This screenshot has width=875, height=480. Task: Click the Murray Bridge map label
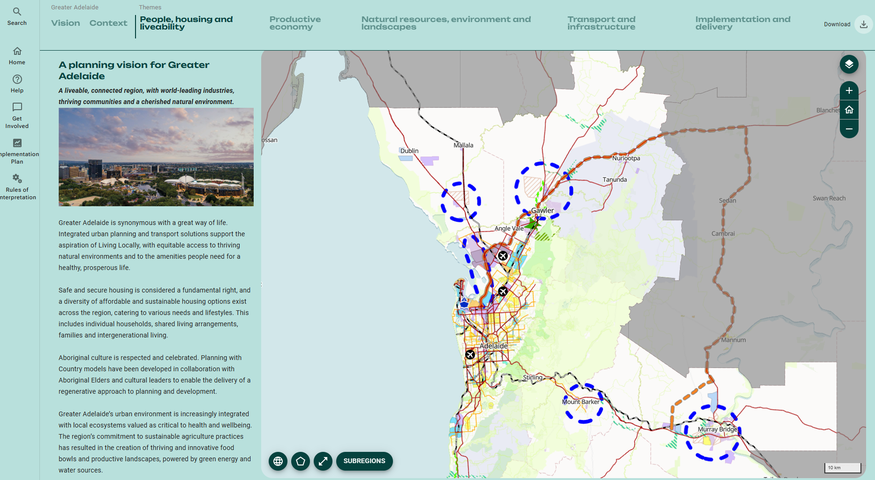point(718,429)
